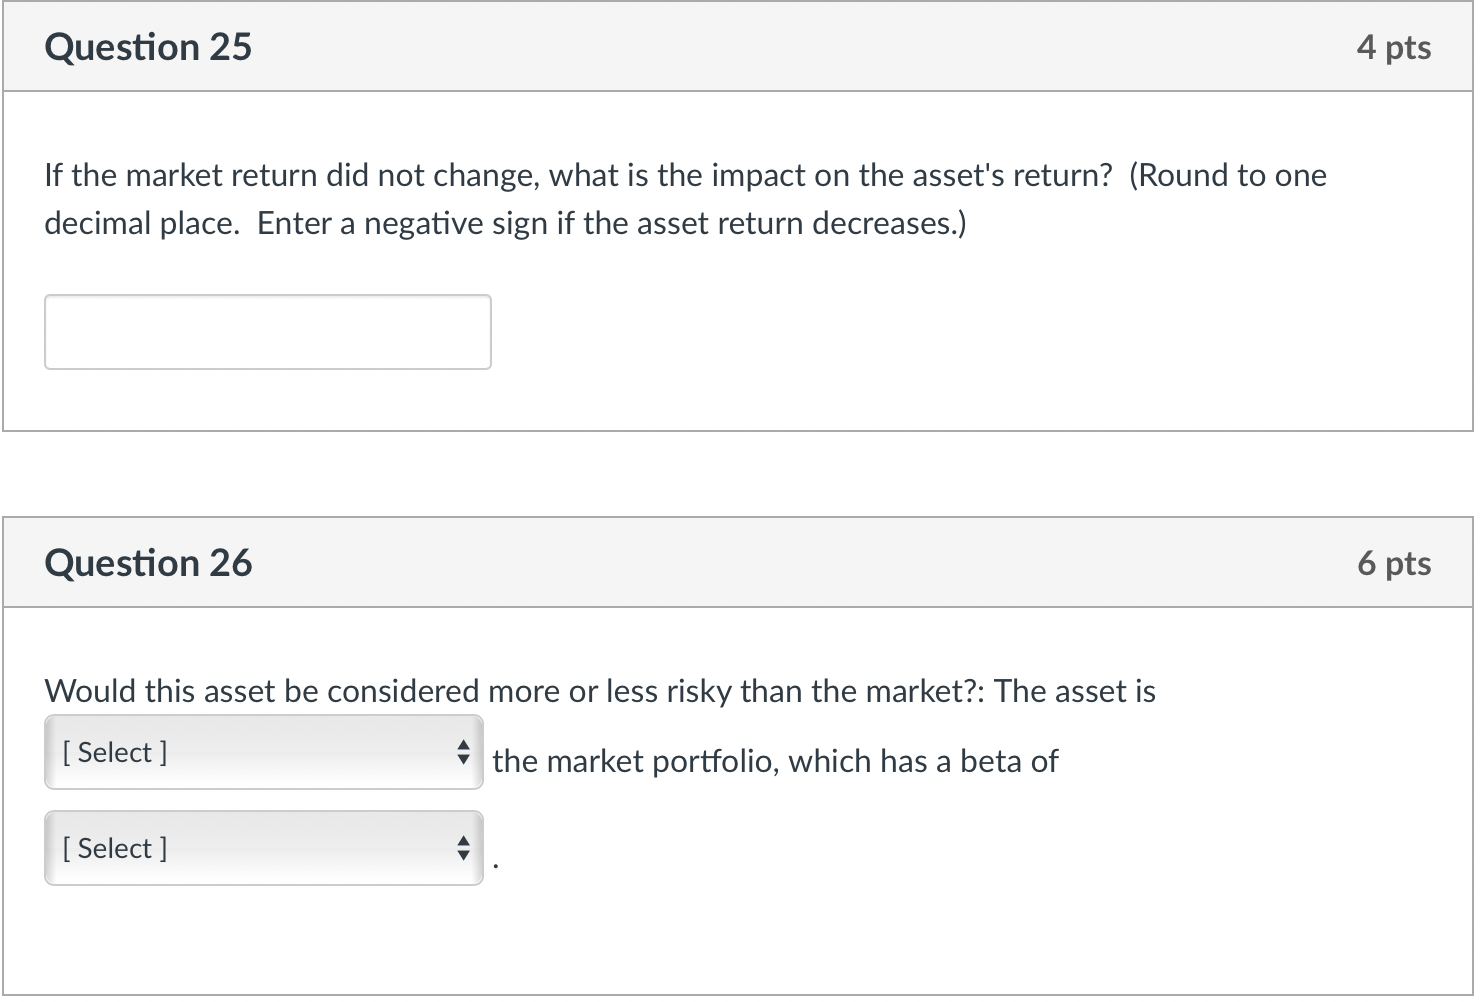
Task: Open the Select dropdown before "the market portfolio"
Action: [x=263, y=752]
